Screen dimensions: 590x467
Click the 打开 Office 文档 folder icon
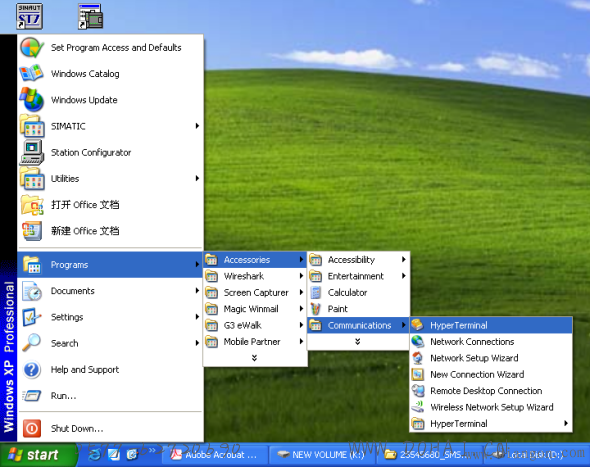pos(32,205)
